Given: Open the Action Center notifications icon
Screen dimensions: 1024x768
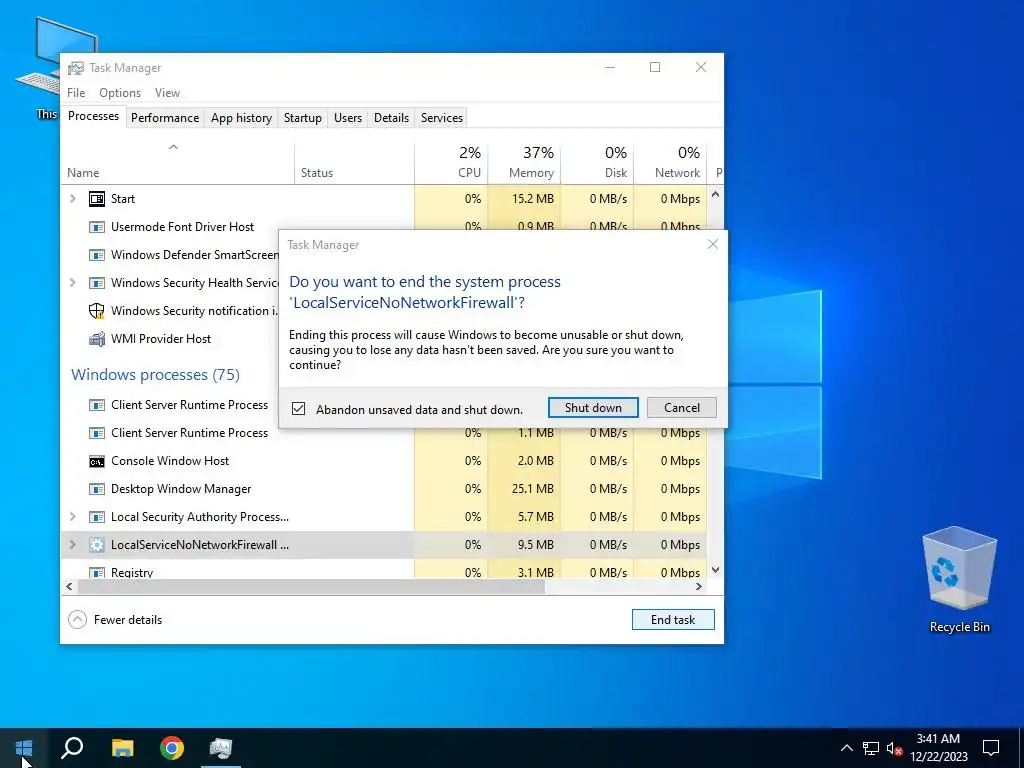Looking at the screenshot, I should (x=991, y=748).
